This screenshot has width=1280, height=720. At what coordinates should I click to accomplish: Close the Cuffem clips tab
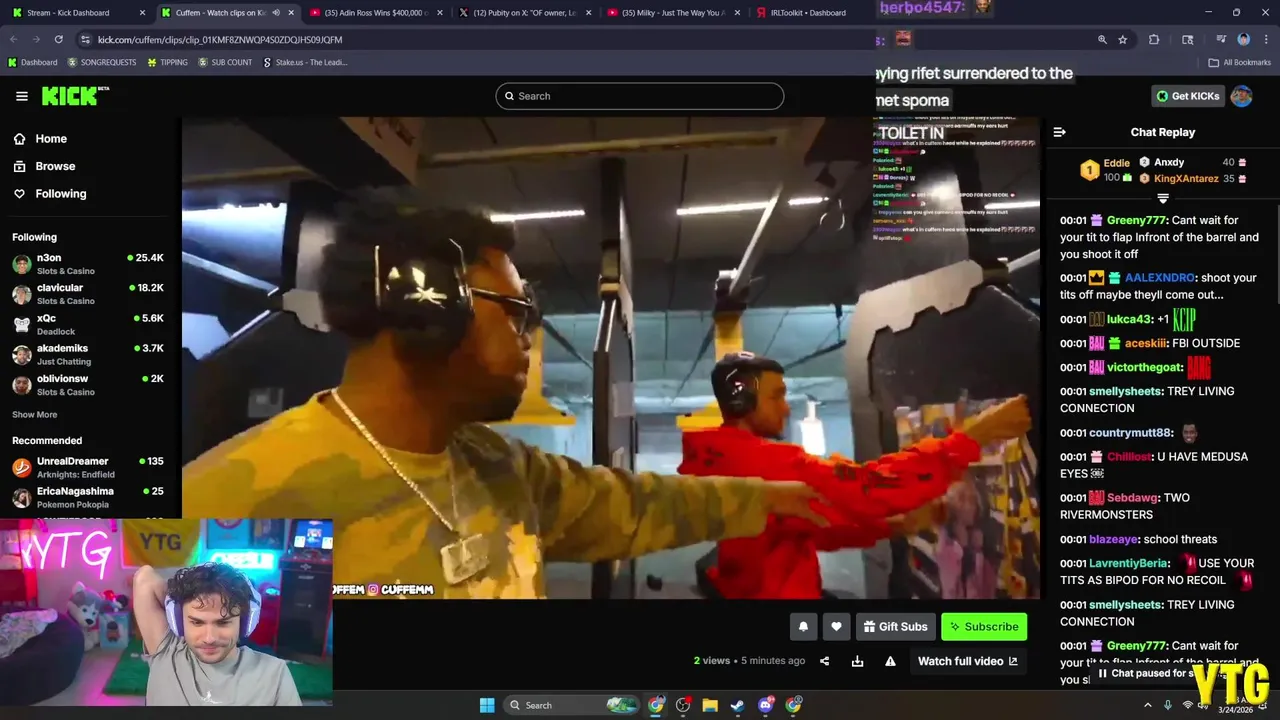coord(291,13)
